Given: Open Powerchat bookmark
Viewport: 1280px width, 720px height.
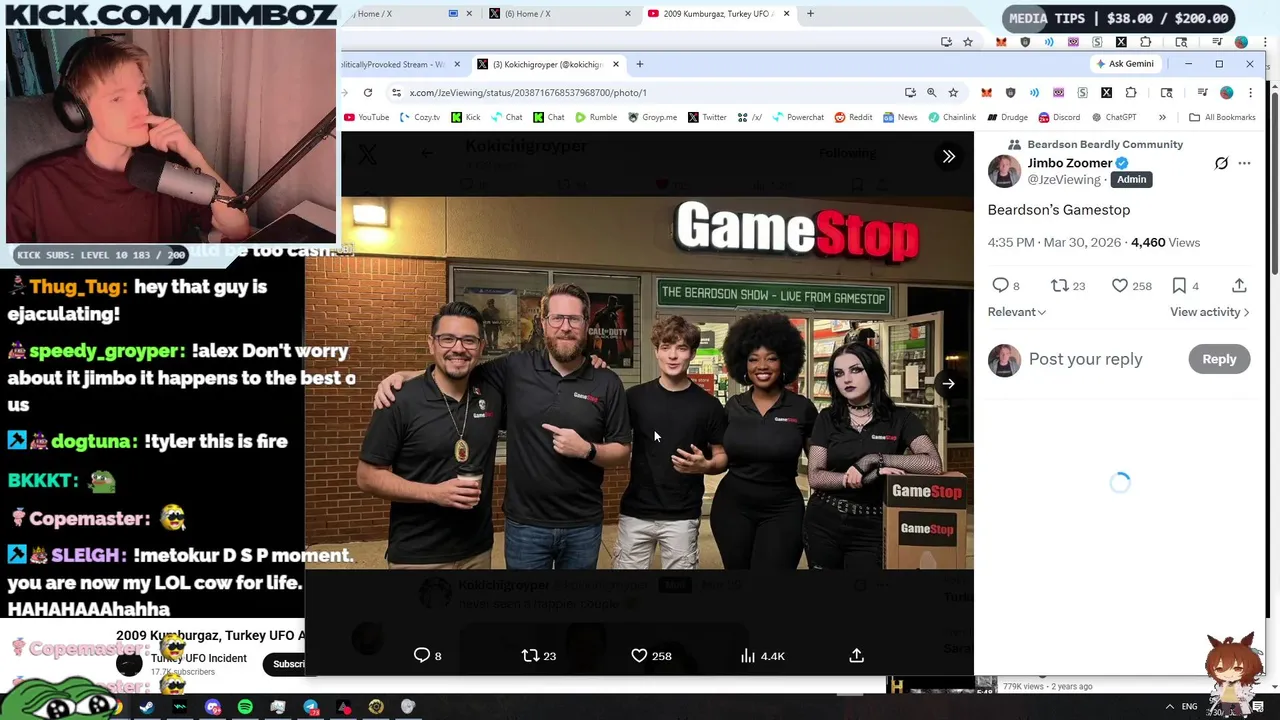Looking at the screenshot, I should point(797,117).
